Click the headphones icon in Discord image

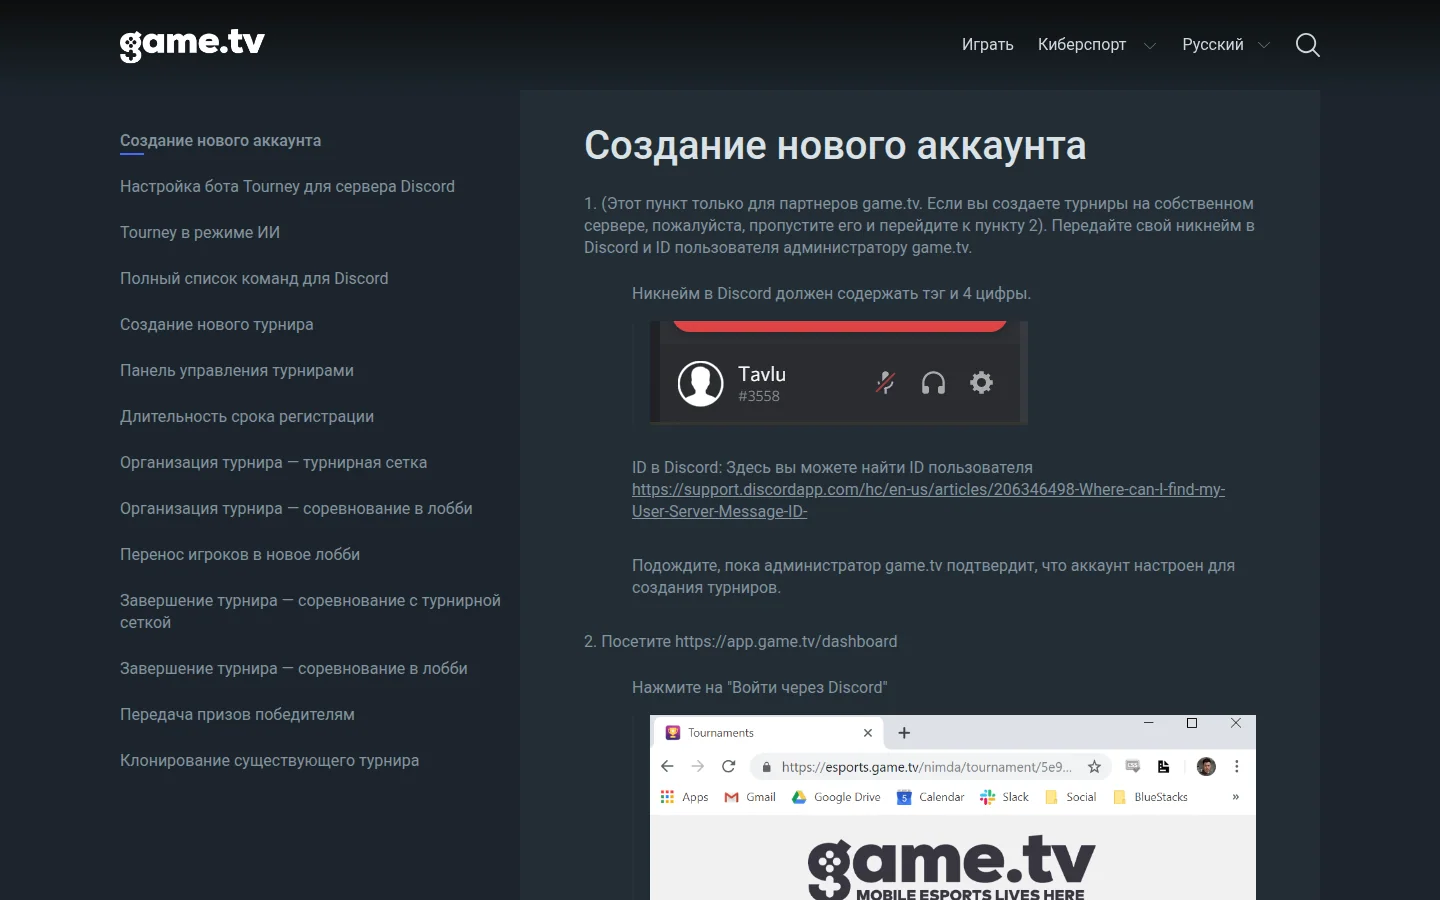pos(933,383)
